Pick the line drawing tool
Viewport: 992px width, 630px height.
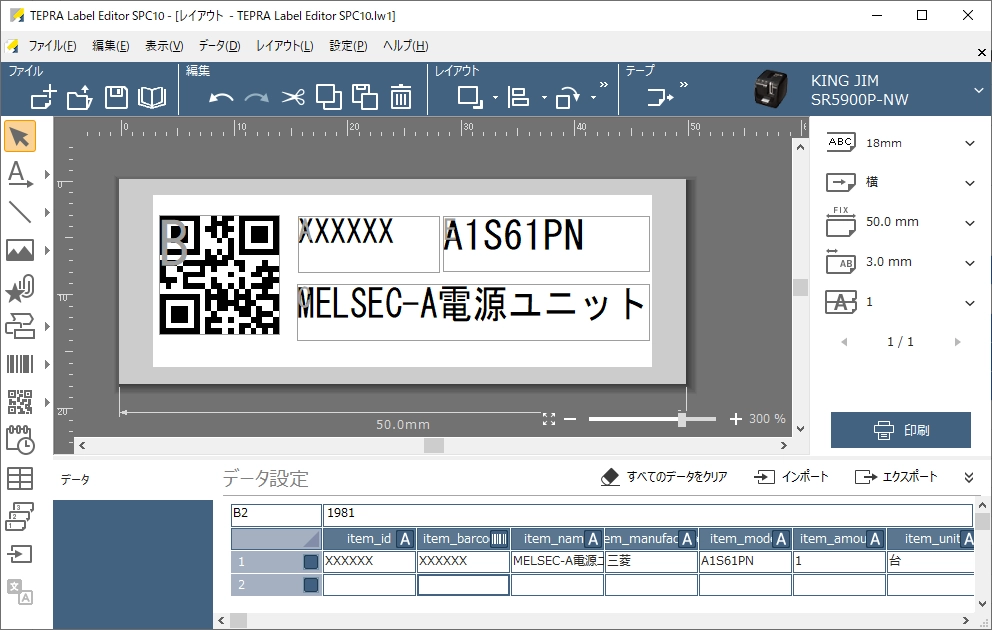point(20,210)
